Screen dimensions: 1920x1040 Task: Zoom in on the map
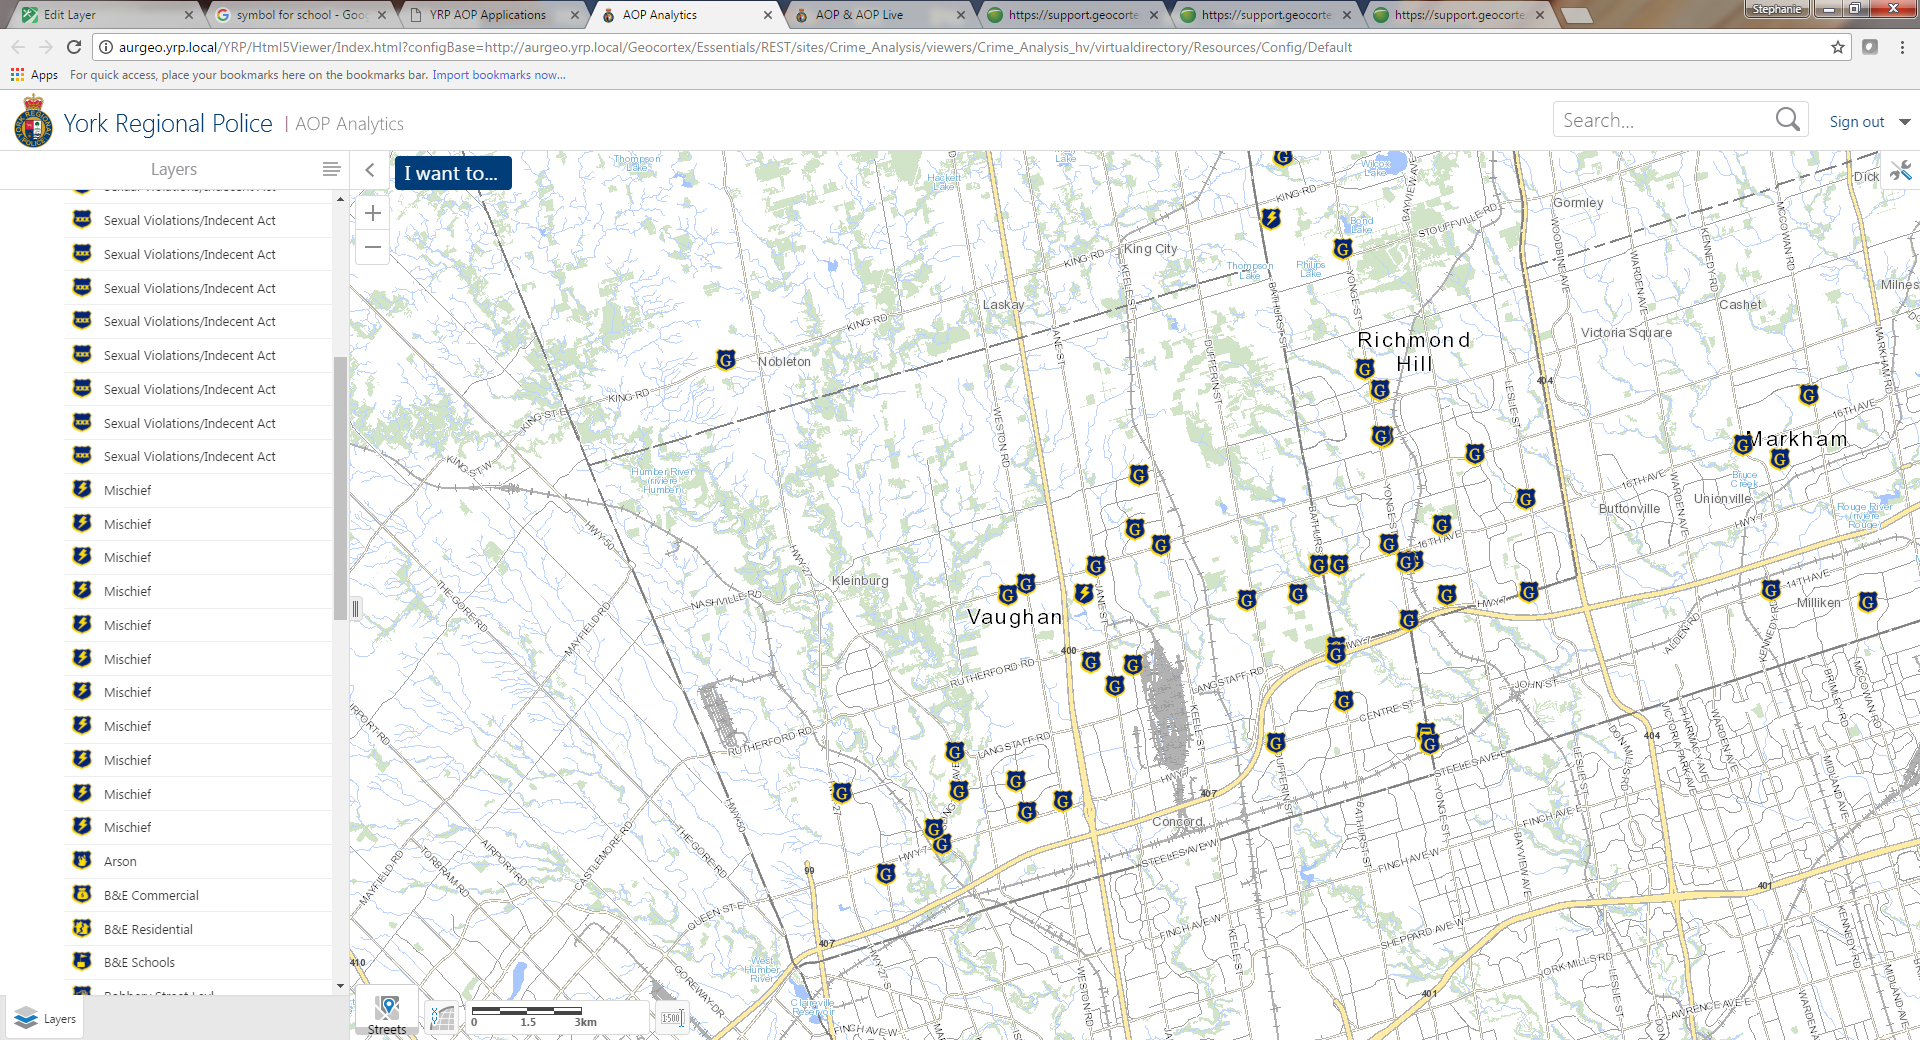[373, 213]
